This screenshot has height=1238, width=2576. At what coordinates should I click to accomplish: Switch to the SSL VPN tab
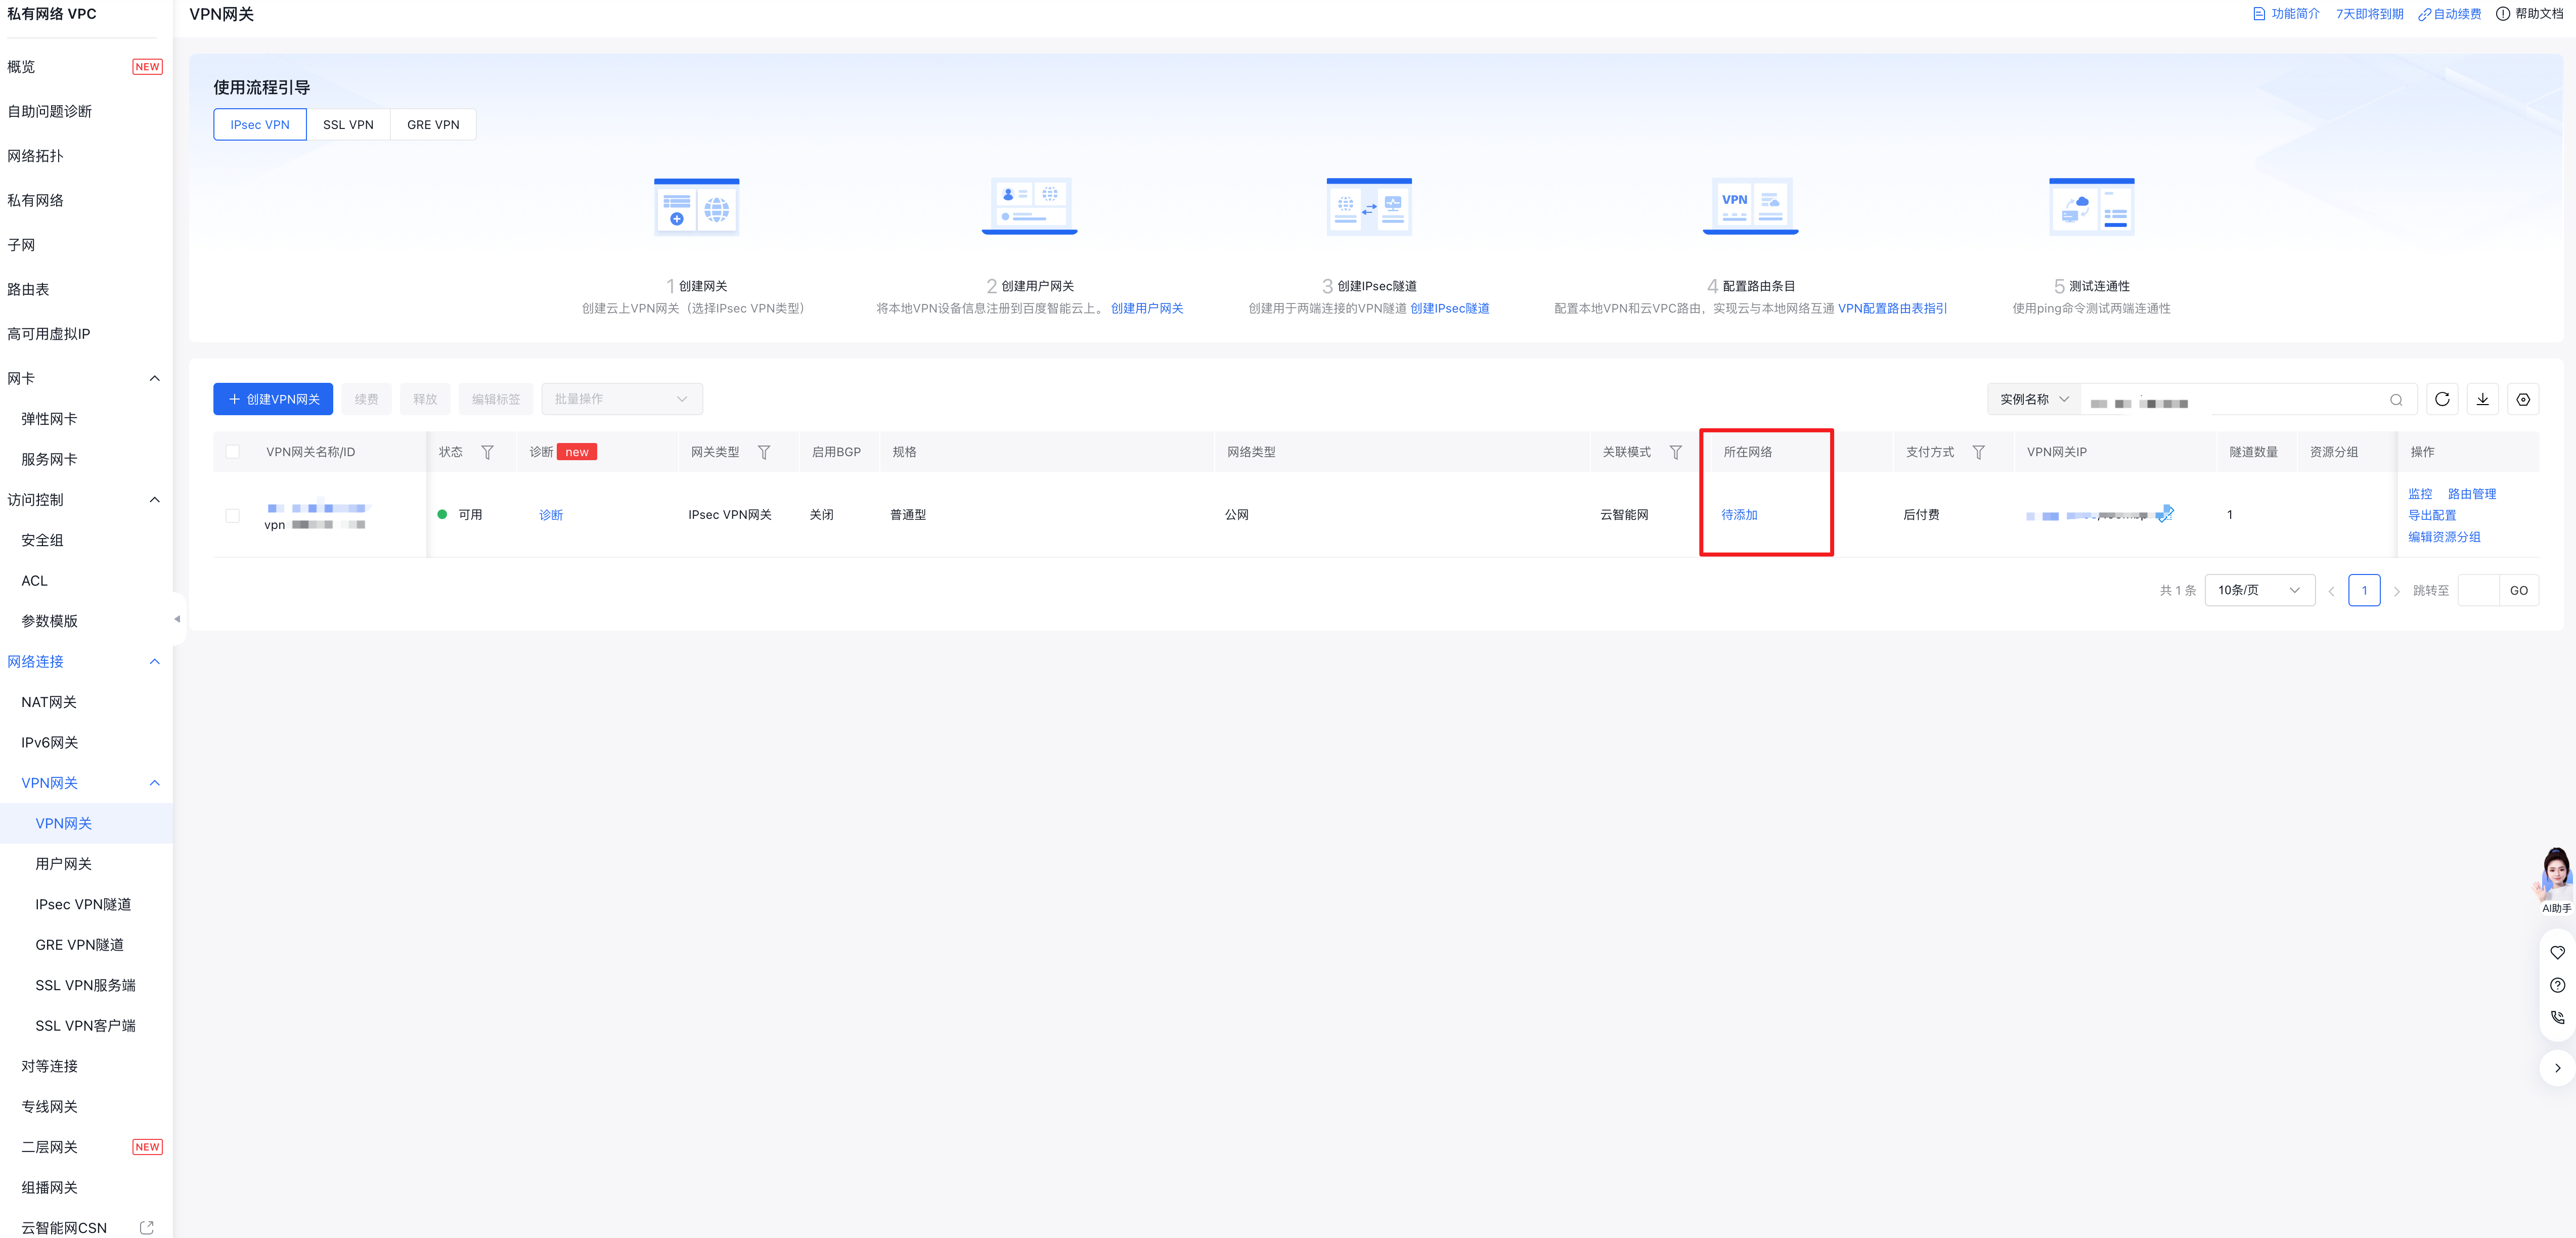coord(348,125)
